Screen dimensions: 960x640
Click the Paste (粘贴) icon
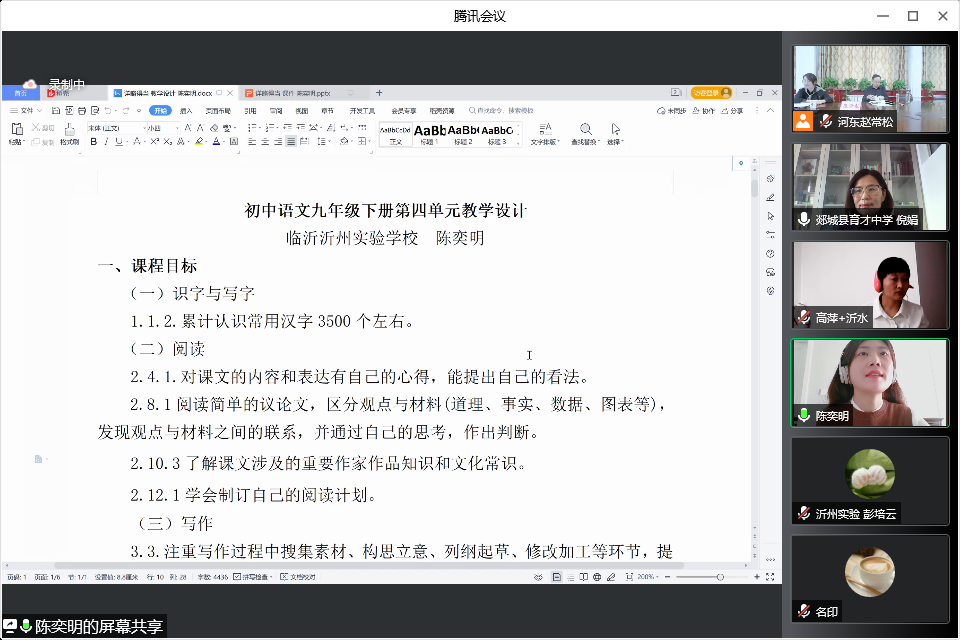click(x=16, y=133)
